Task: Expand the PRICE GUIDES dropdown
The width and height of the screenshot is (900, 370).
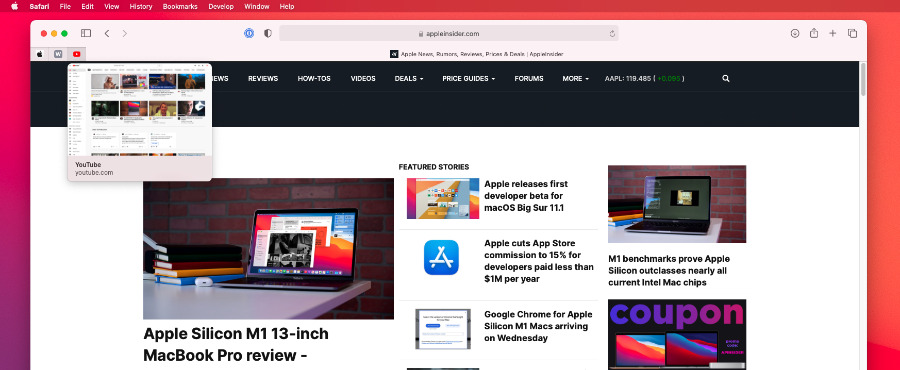Action: [468, 79]
